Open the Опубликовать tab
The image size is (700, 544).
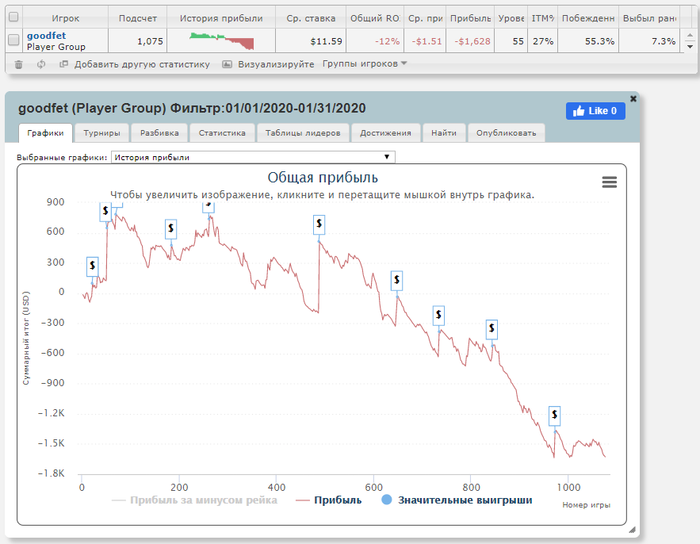pos(506,133)
